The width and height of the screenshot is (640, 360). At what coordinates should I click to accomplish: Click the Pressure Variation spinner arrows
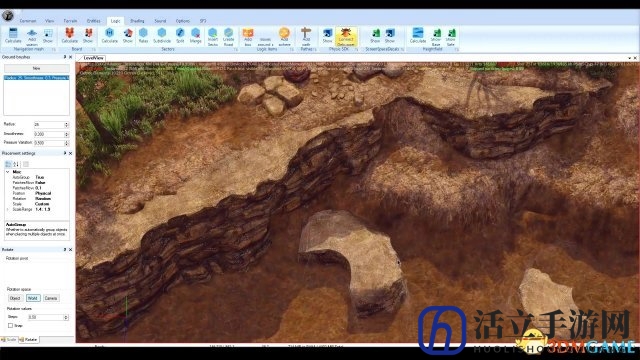(67, 143)
